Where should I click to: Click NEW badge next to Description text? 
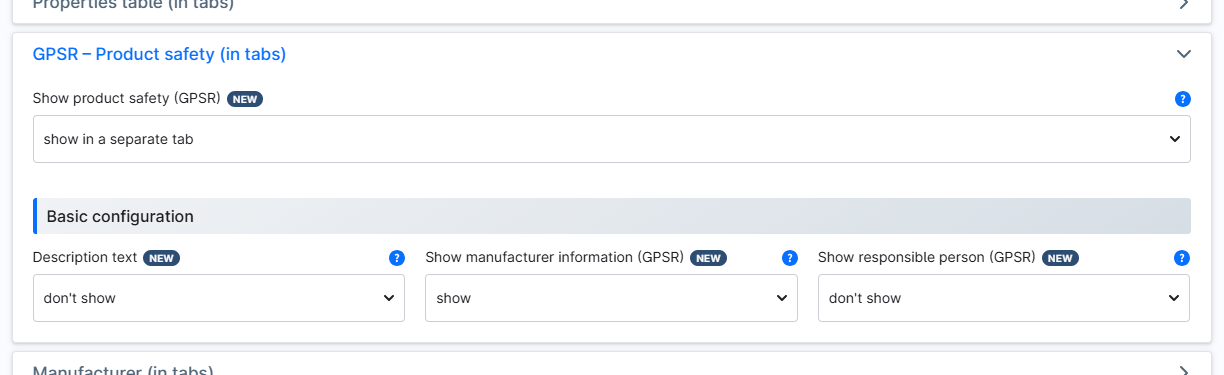pyautogui.click(x=161, y=258)
